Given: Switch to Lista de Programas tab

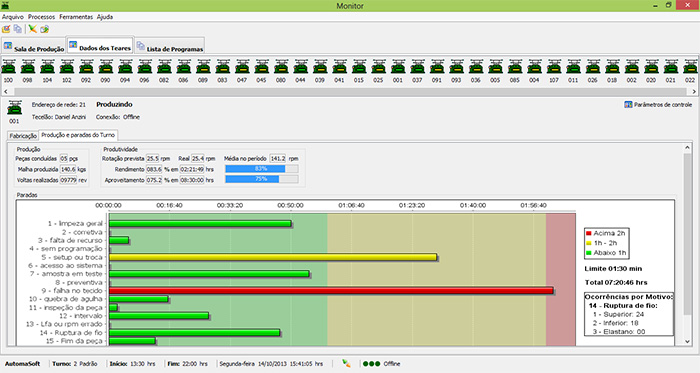Looking at the screenshot, I should point(170,47).
